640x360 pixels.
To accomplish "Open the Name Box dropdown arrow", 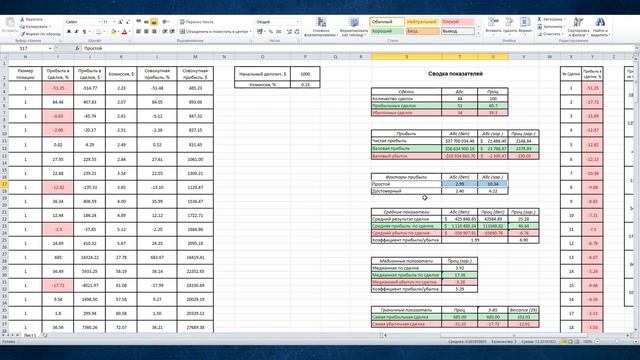I will click(x=50, y=48).
